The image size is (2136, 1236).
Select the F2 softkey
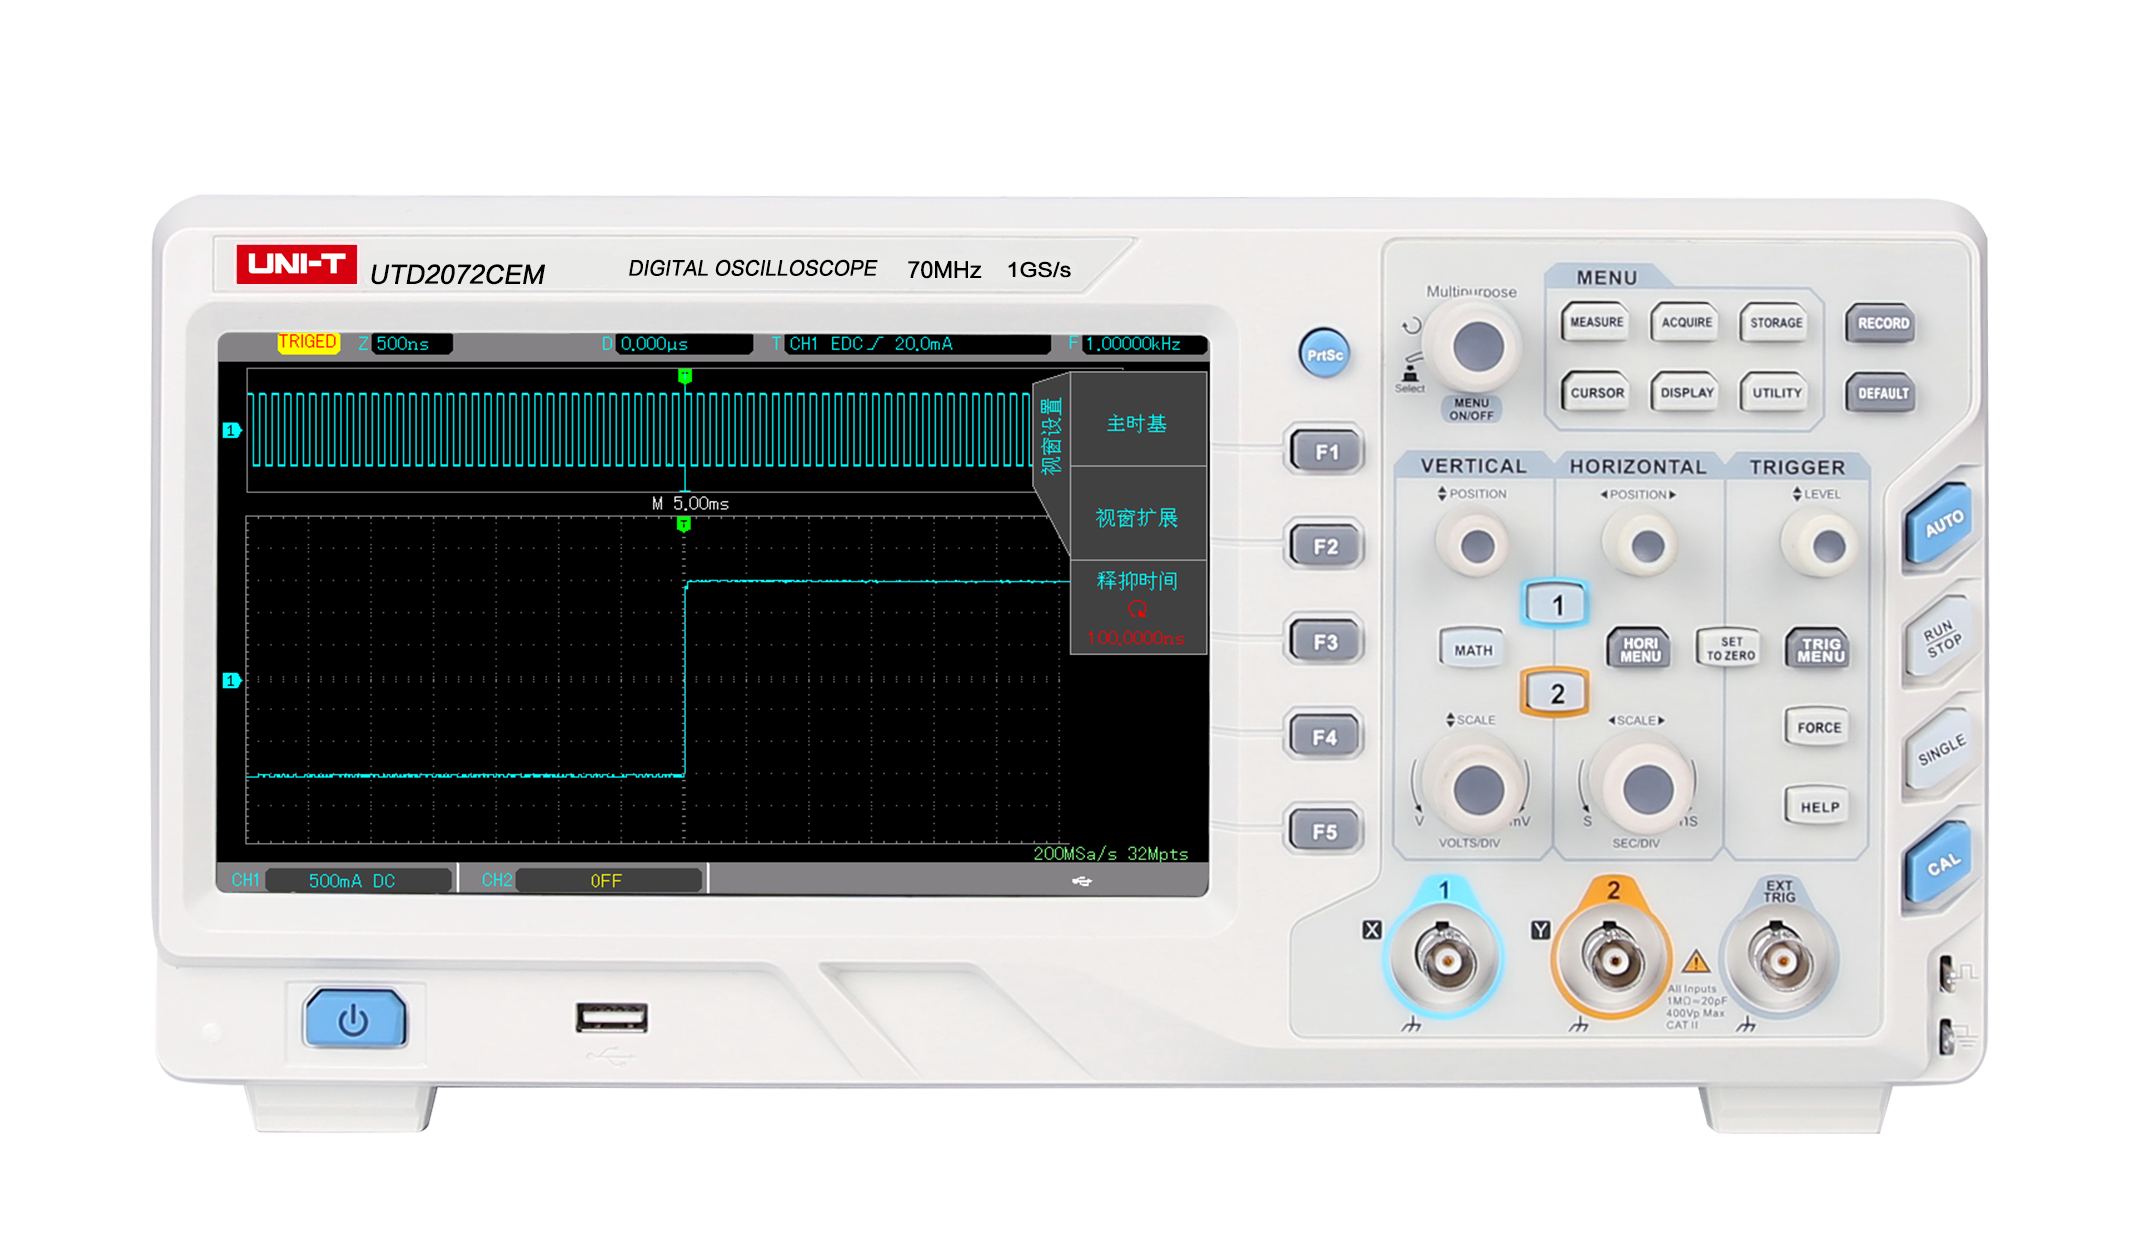point(1326,547)
